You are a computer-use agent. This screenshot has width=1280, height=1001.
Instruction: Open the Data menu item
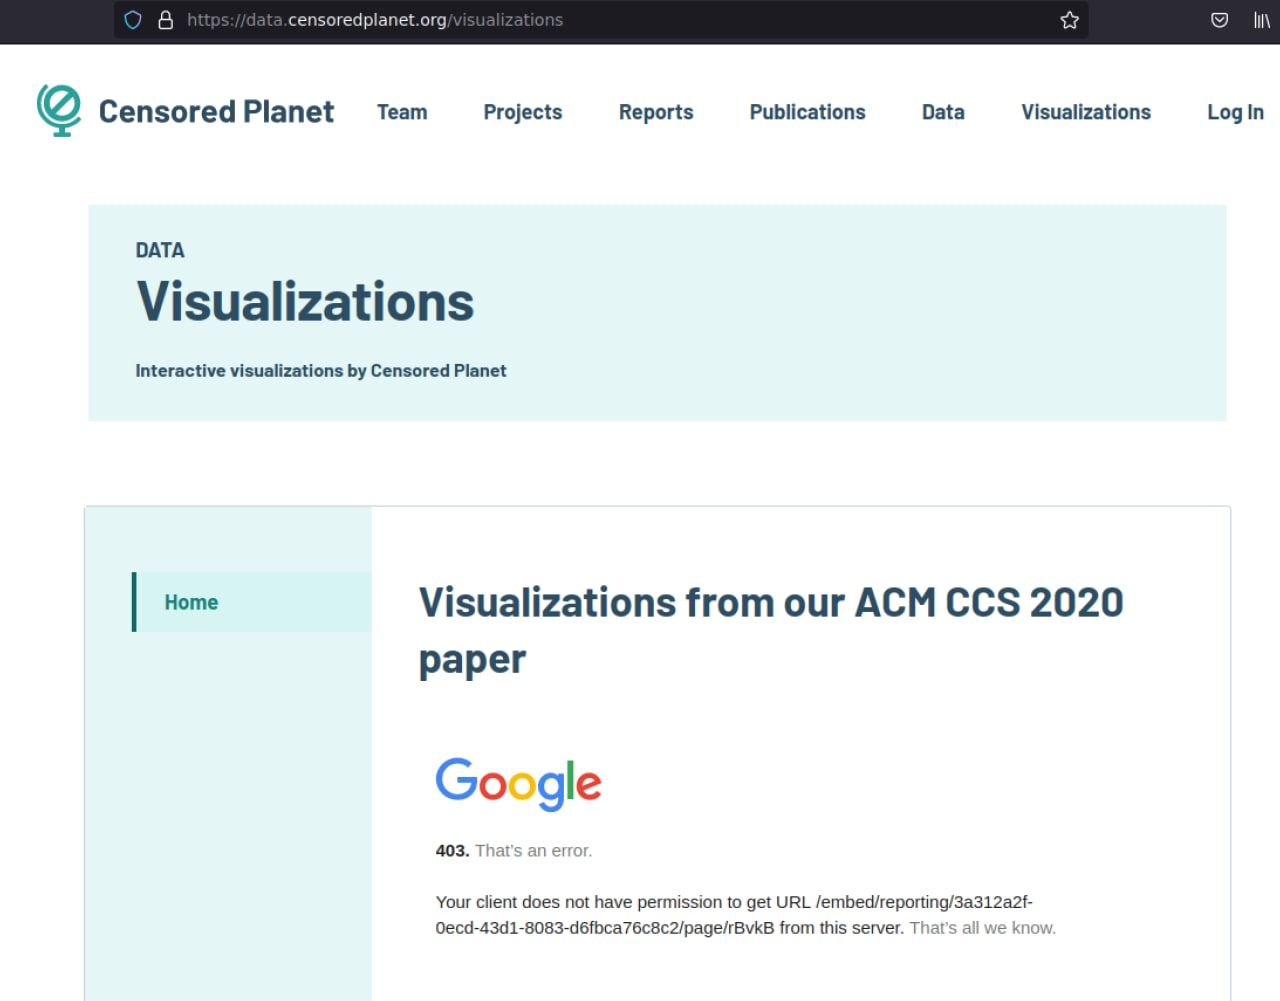click(x=943, y=112)
